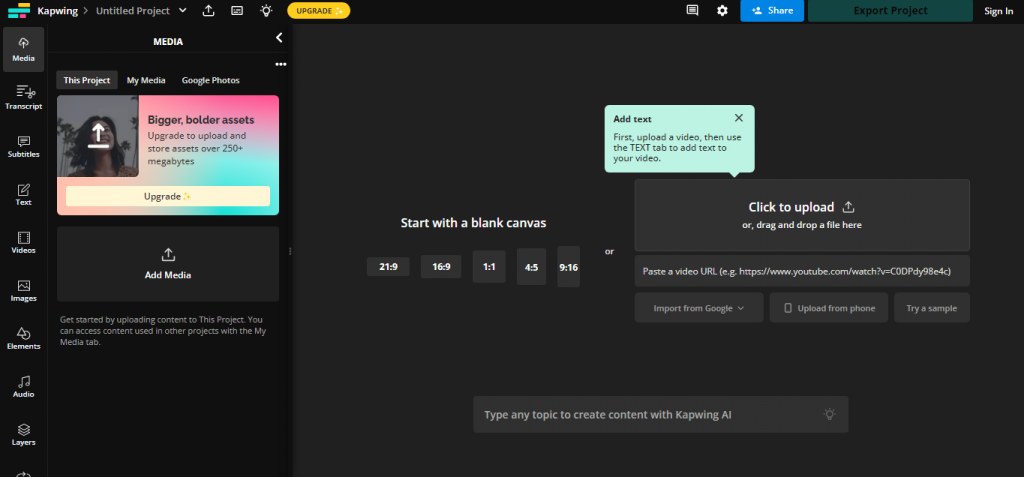Expand the Import from Google dropdown
The width and height of the screenshot is (1024, 477).
pos(699,308)
